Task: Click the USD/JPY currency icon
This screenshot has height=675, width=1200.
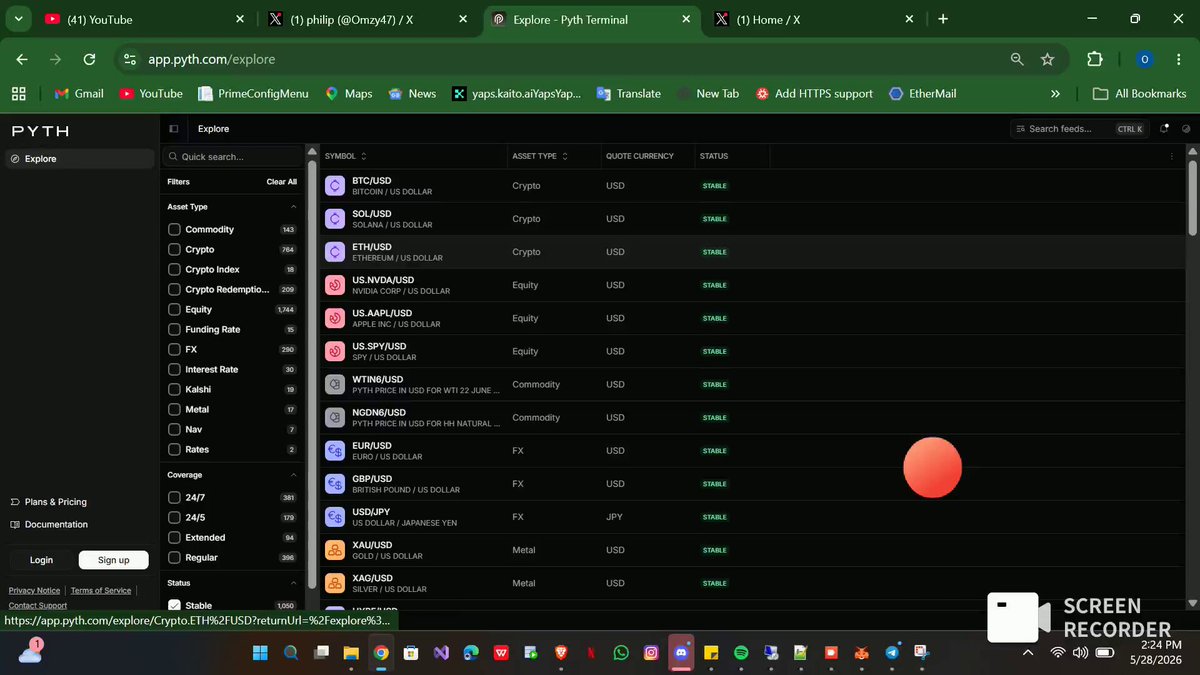Action: (335, 517)
